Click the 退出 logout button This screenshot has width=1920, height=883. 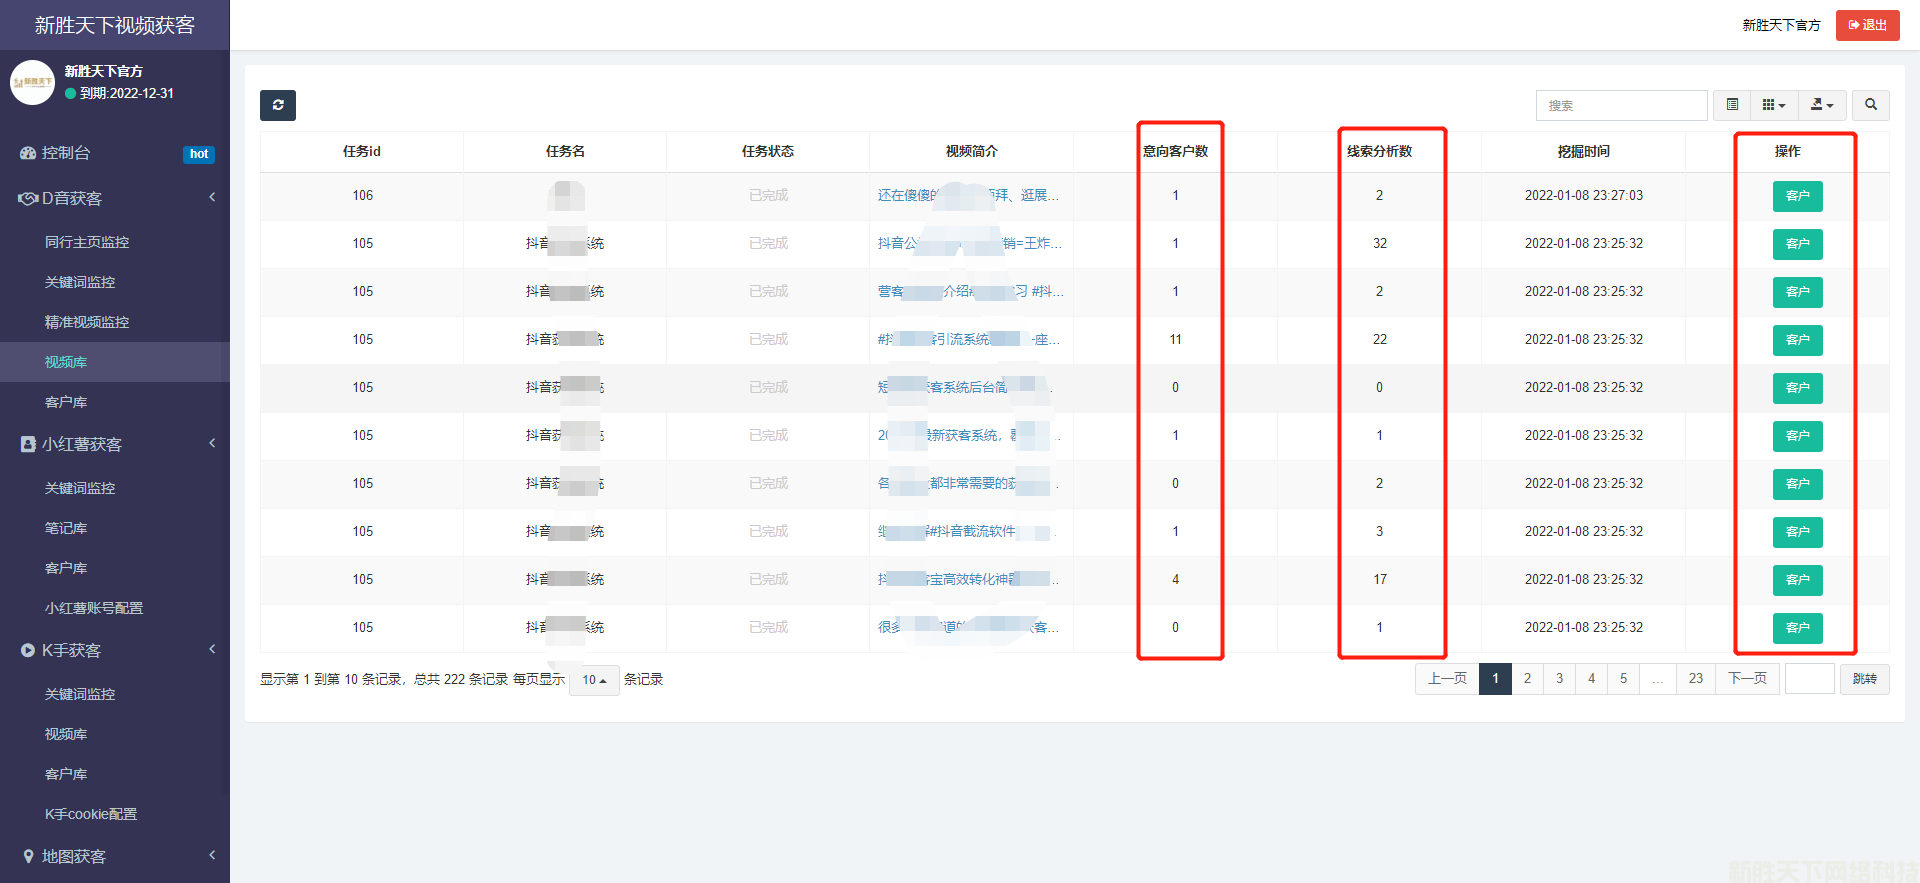click(x=1867, y=25)
